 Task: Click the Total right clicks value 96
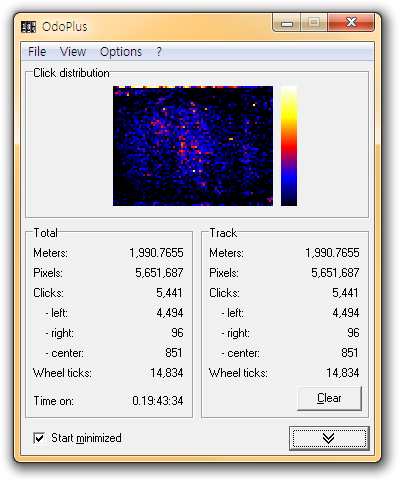[177, 333]
